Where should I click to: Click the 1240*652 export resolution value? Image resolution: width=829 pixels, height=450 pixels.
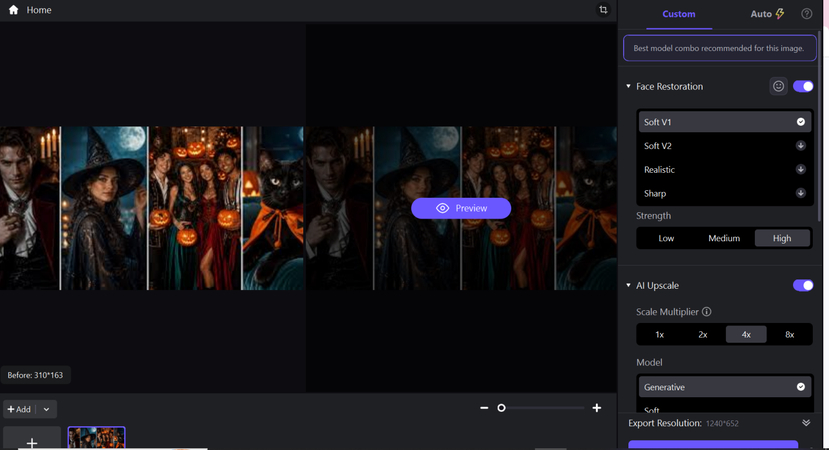pos(722,424)
